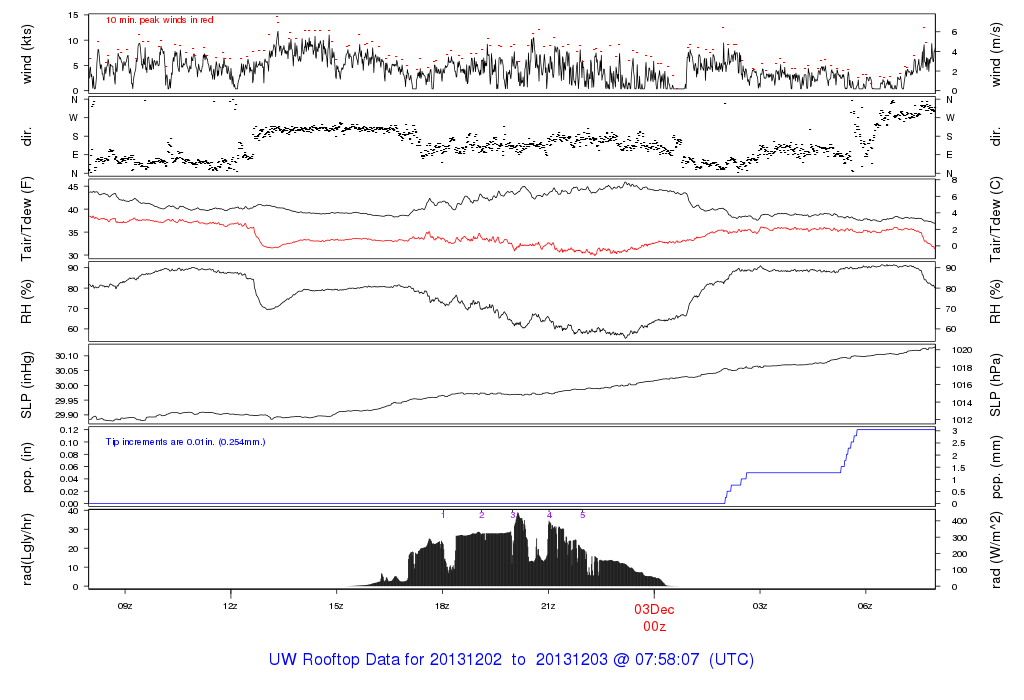Viewport: 1024px width, 700px height.
Task: Select the '35' Tair Fahrenheit tick value
Action: [x=73, y=233]
